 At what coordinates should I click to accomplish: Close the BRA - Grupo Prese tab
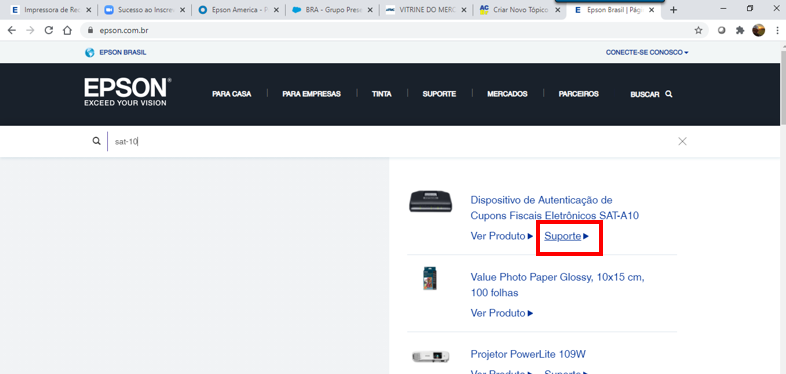click(x=369, y=10)
